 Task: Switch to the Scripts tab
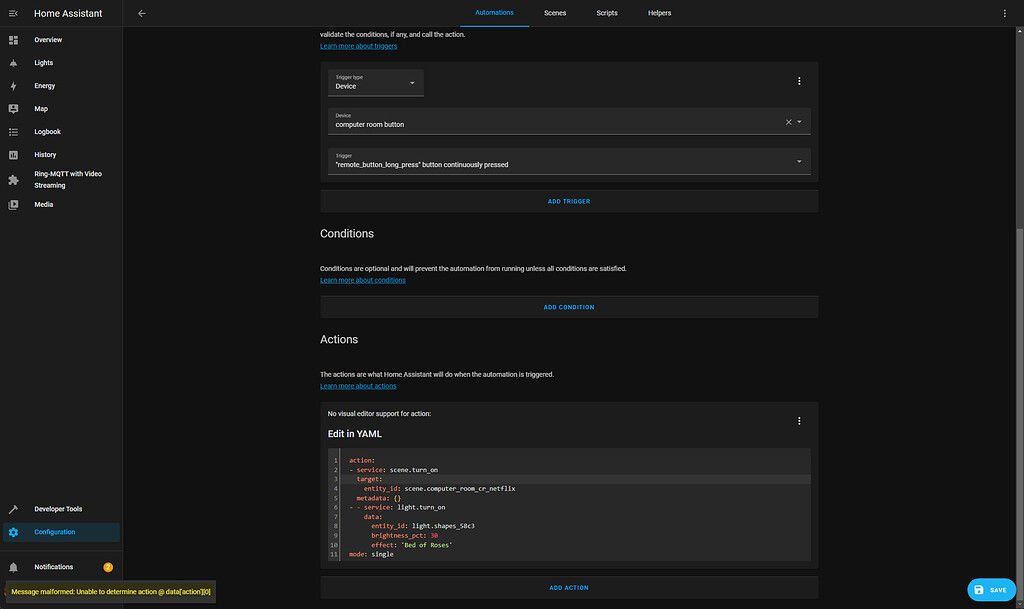click(607, 13)
